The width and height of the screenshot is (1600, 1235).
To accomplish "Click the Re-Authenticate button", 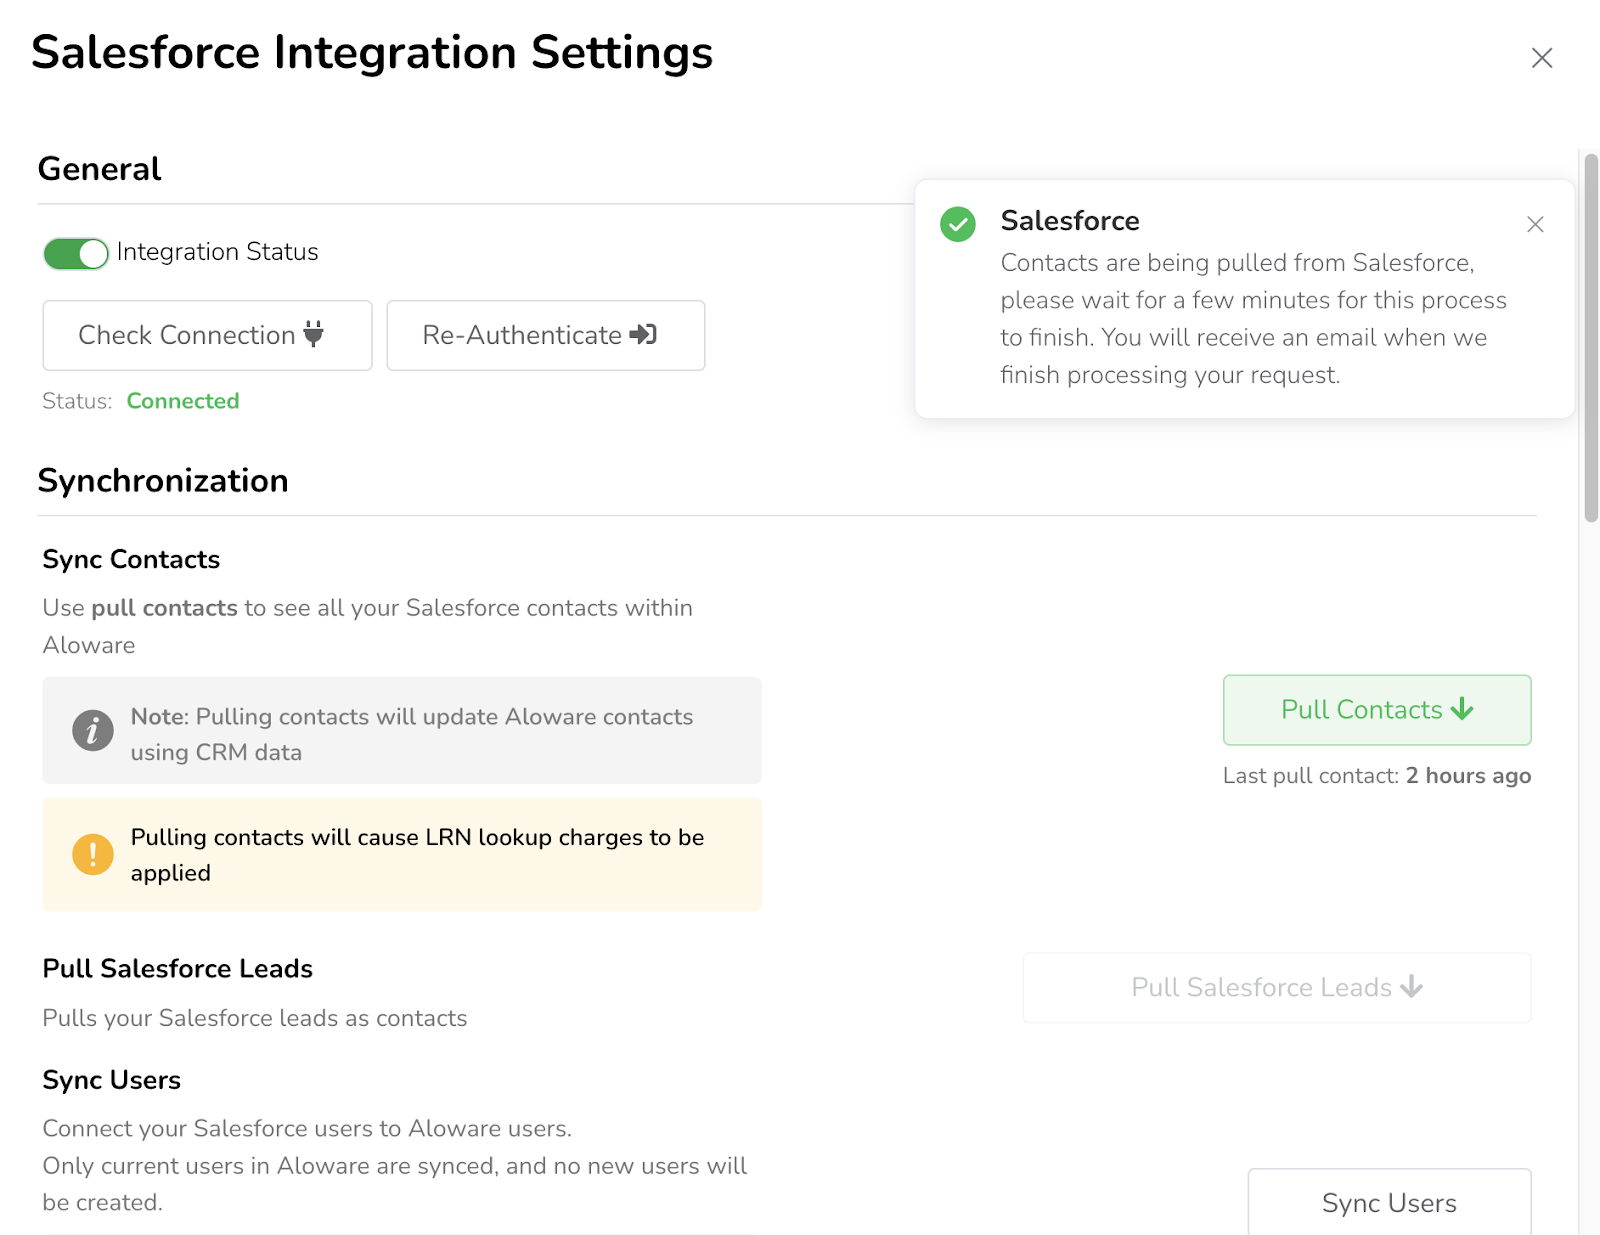I will (x=545, y=335).
